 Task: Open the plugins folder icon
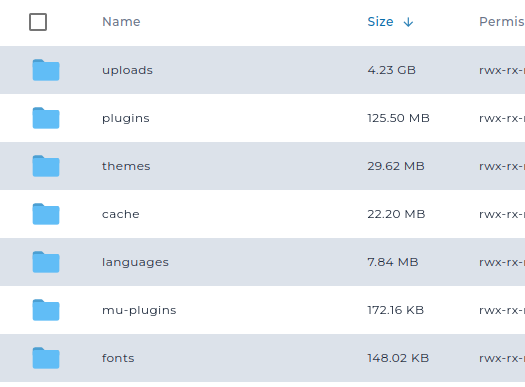(x=46, y=118)
